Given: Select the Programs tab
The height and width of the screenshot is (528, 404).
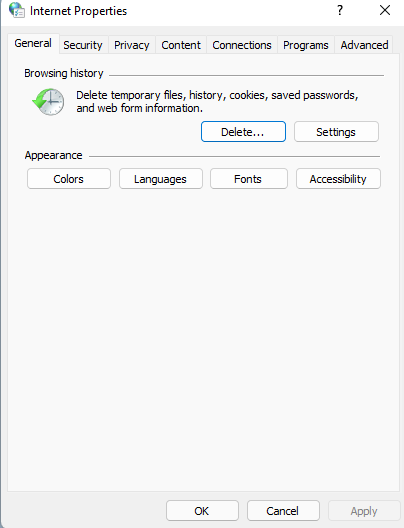Looking at the screenshot, I should click(306, 45).
